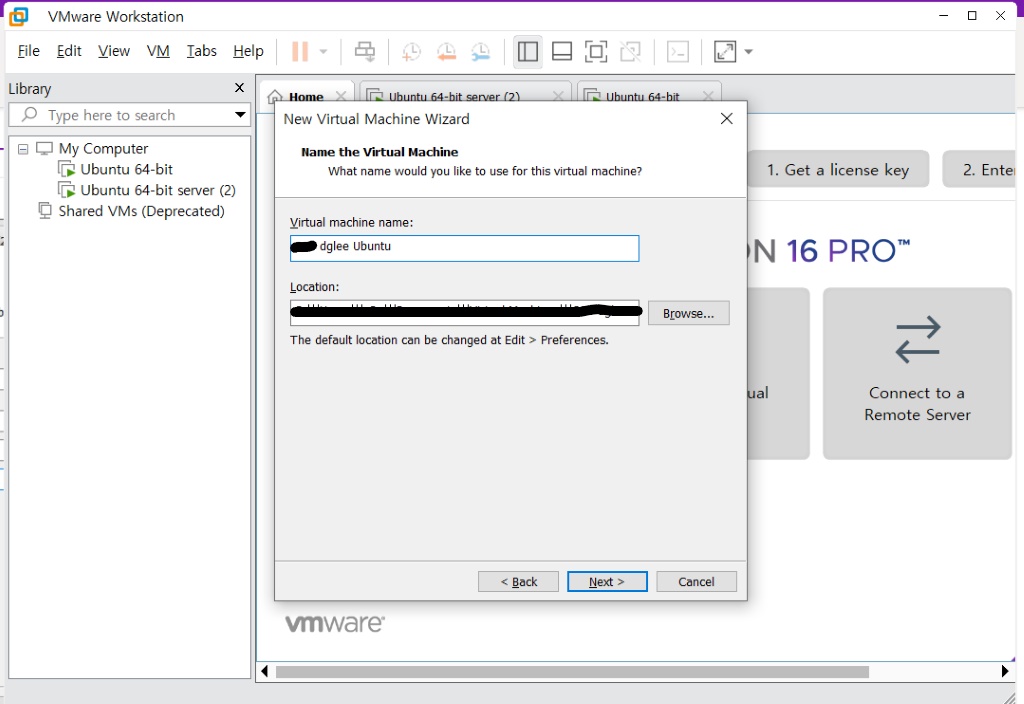
Task: Open the Snapshot Manager toolbar icon
Action: tap(481, 52)
